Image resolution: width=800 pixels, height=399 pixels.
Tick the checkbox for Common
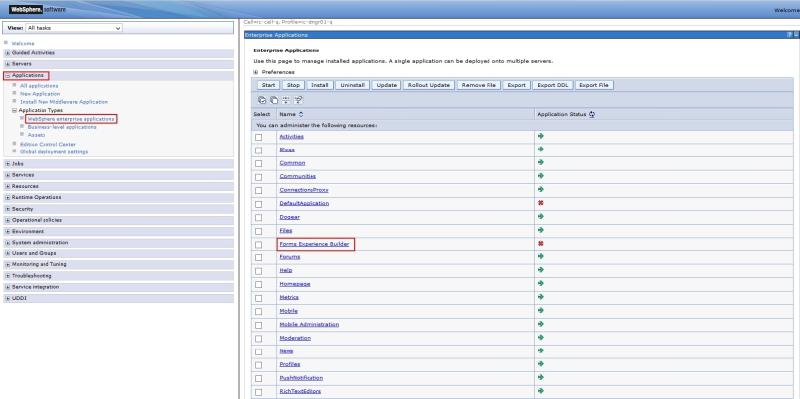pos(259,164)
